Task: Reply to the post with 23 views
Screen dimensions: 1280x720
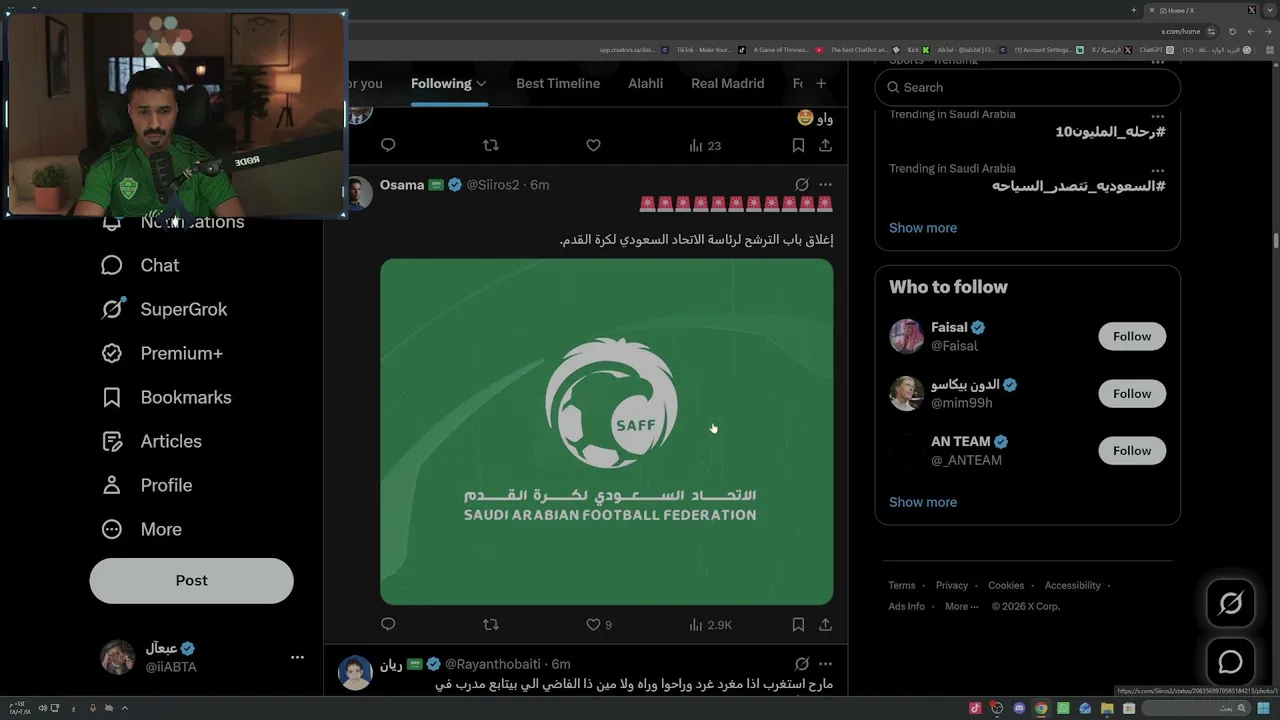Action: click(x=388, y=145)
